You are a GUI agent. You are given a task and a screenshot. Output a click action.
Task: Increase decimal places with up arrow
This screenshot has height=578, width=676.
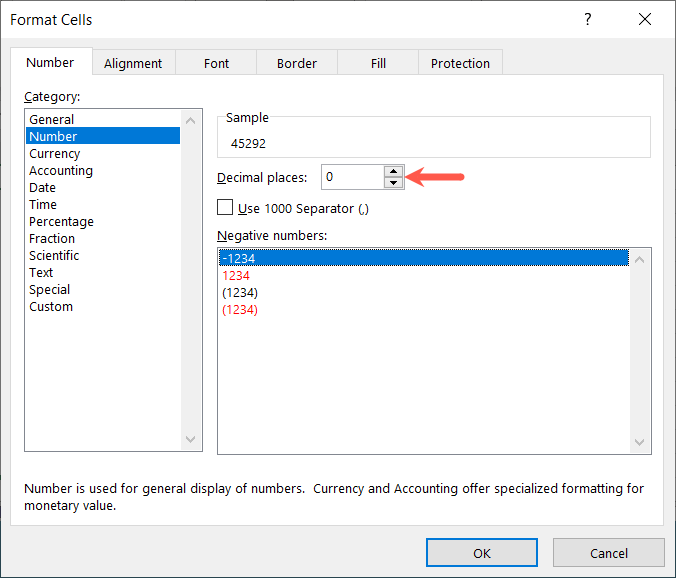pyautogui.click(x=393, y=171)
